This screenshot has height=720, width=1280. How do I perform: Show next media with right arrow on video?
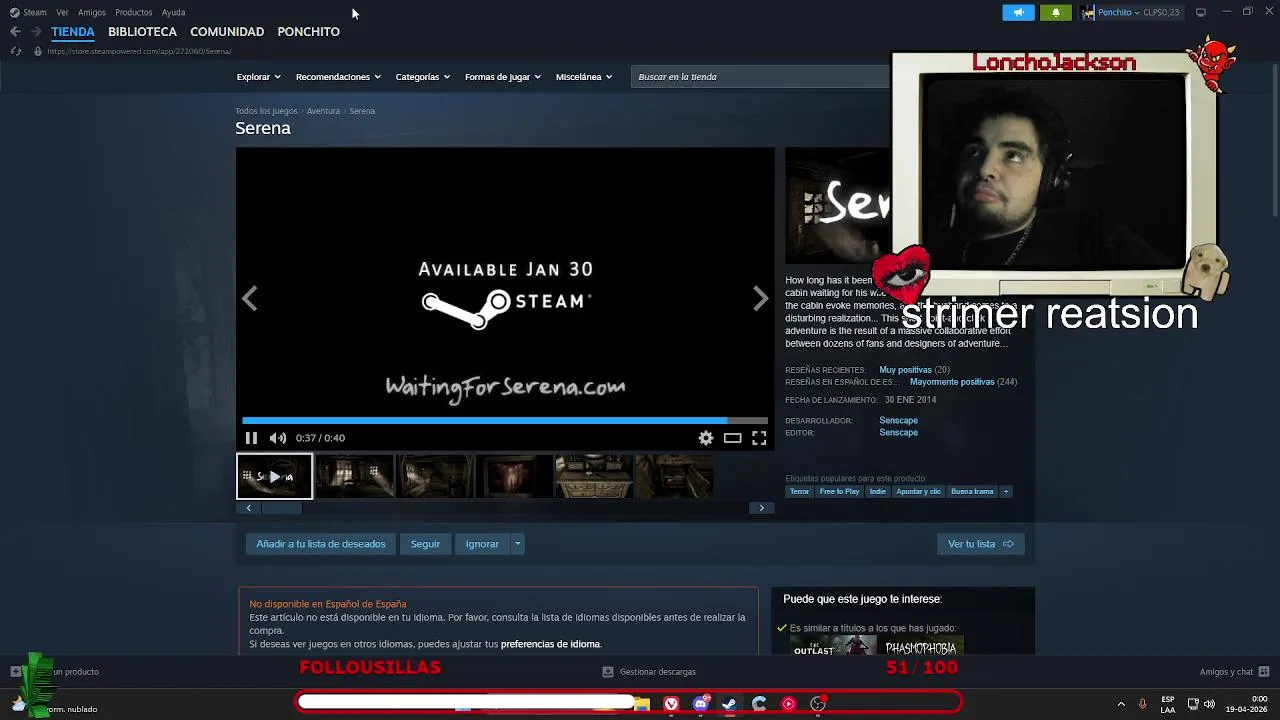tap(760, 298)
